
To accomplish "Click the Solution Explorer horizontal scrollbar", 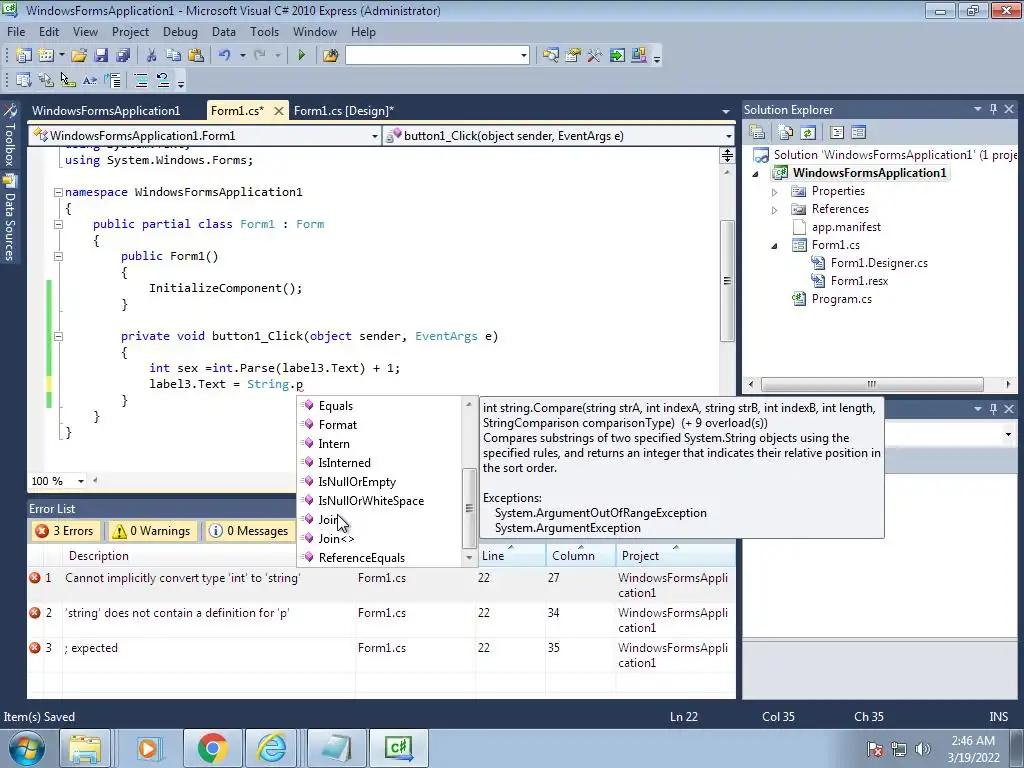I will click(x=871, y=384).
